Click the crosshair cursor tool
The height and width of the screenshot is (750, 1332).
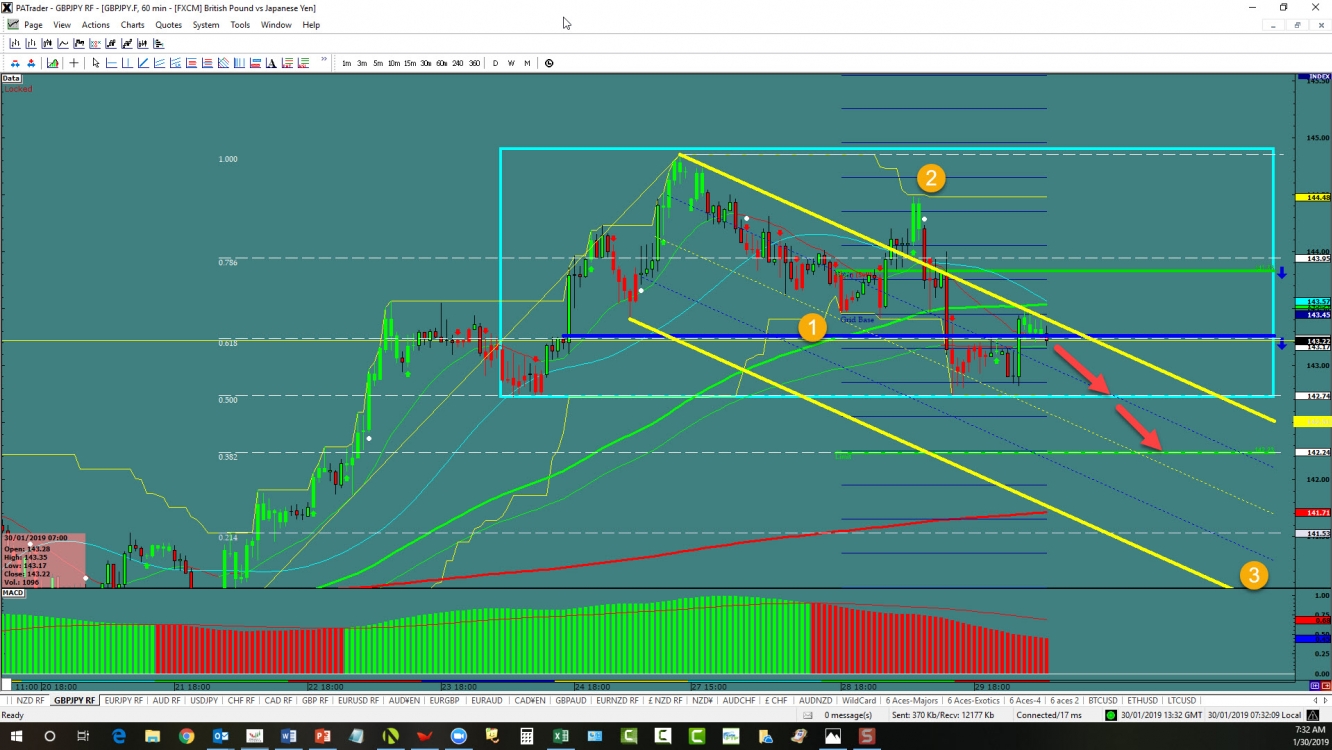74,63
